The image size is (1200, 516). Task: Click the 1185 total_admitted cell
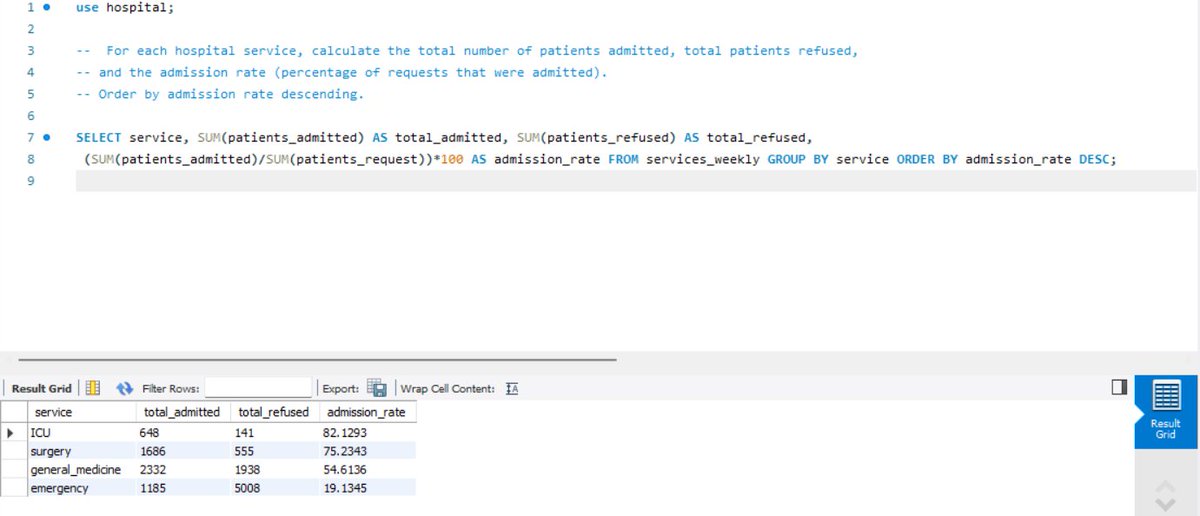[x=182, y=488]
